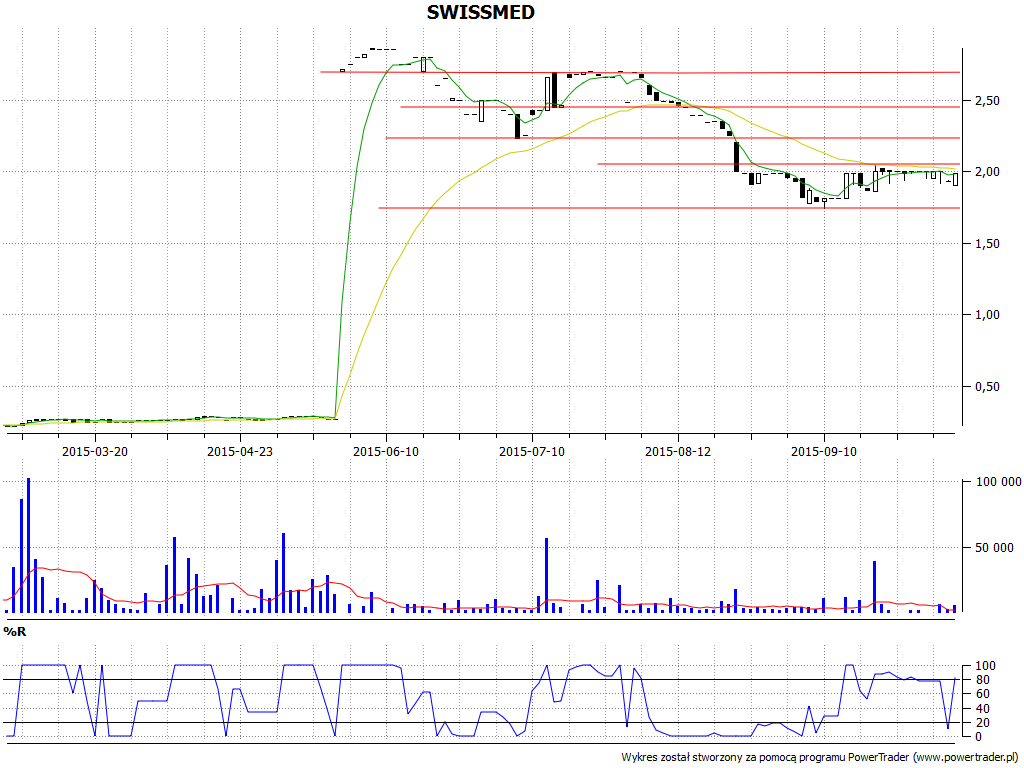Click the 1,50 price axis label

(987, 244)
